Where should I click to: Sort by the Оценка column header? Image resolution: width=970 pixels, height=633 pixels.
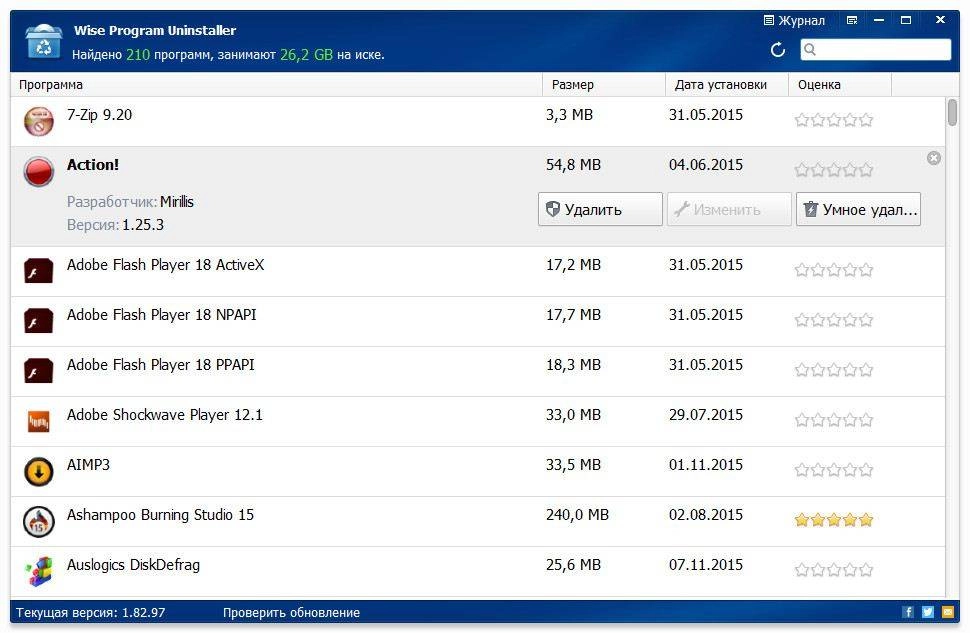(840, 85)
